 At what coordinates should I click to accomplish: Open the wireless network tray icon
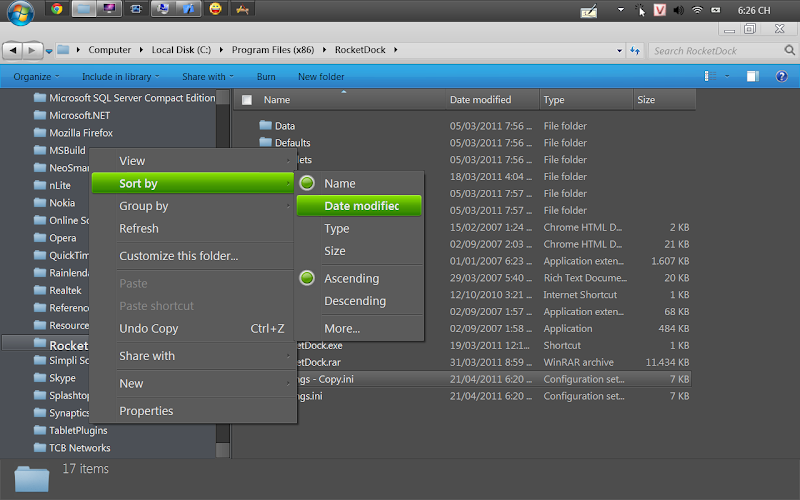tap(697, 10)
